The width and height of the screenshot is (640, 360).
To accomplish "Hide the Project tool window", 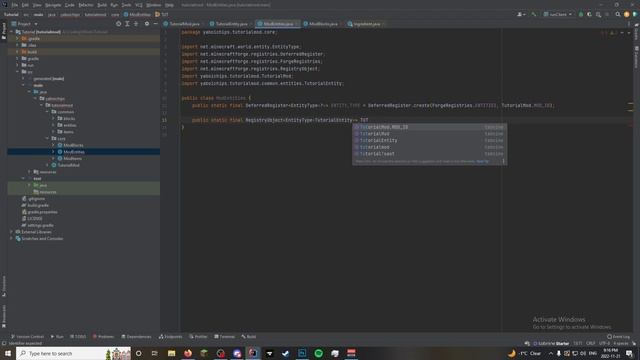I will click(156, 24).
